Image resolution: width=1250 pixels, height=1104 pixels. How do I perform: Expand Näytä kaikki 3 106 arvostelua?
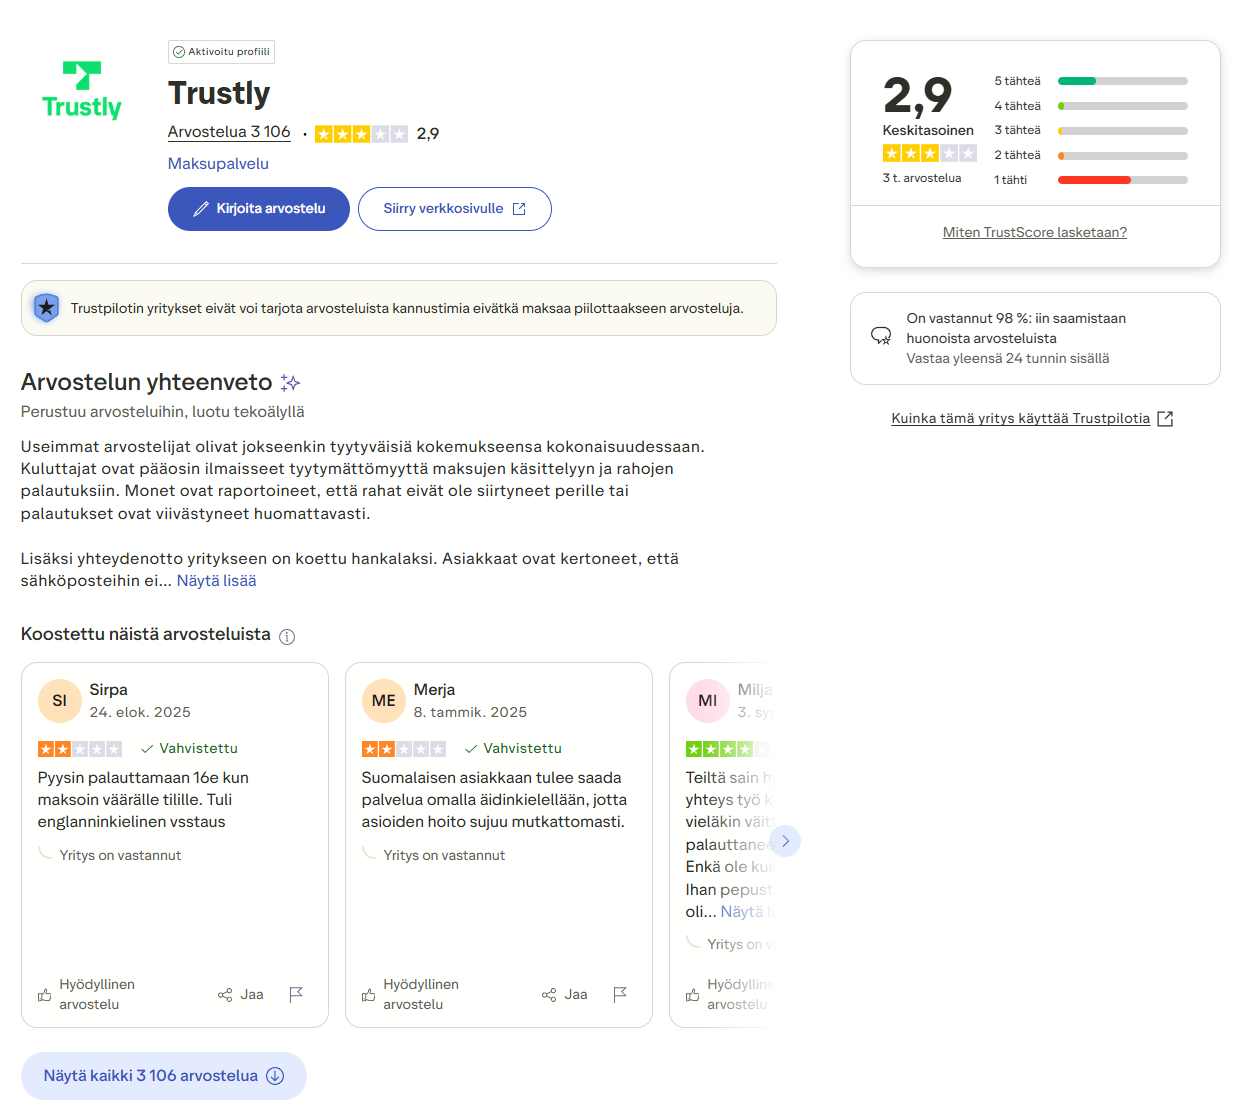tap(163, 1075)
